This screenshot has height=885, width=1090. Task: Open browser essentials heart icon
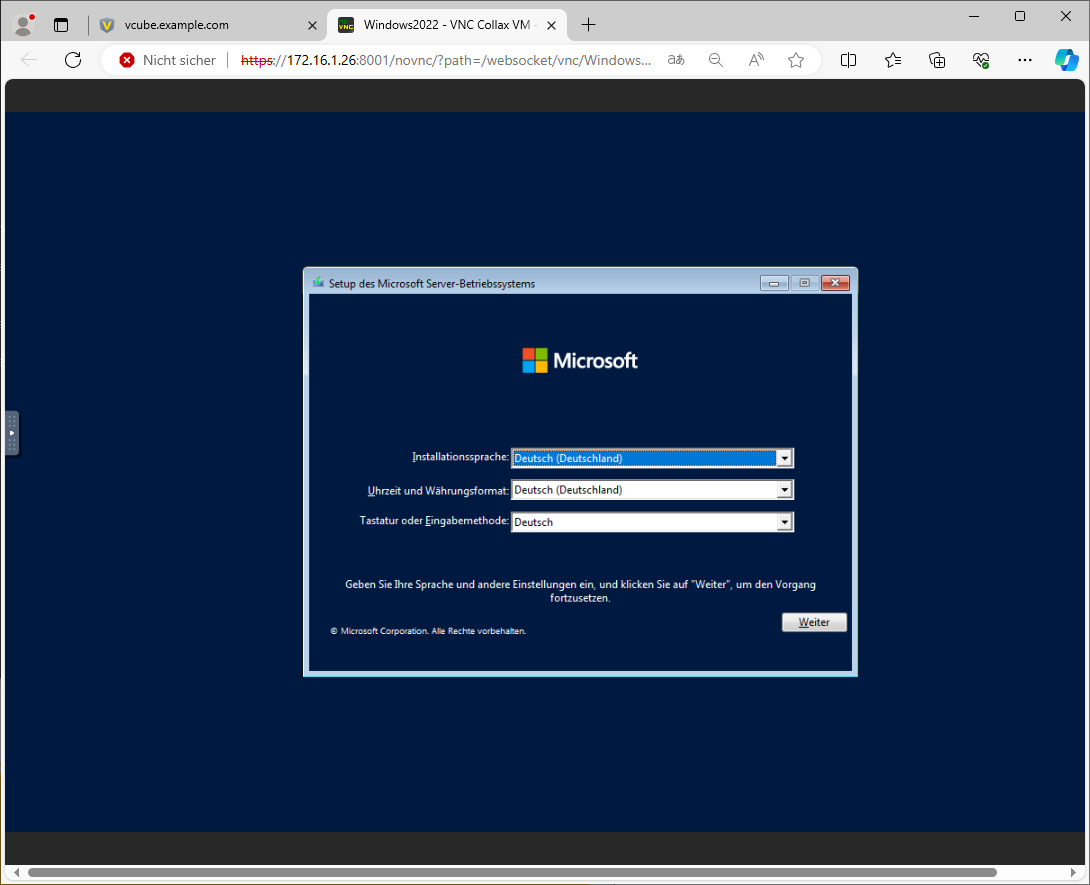point(981,60)
